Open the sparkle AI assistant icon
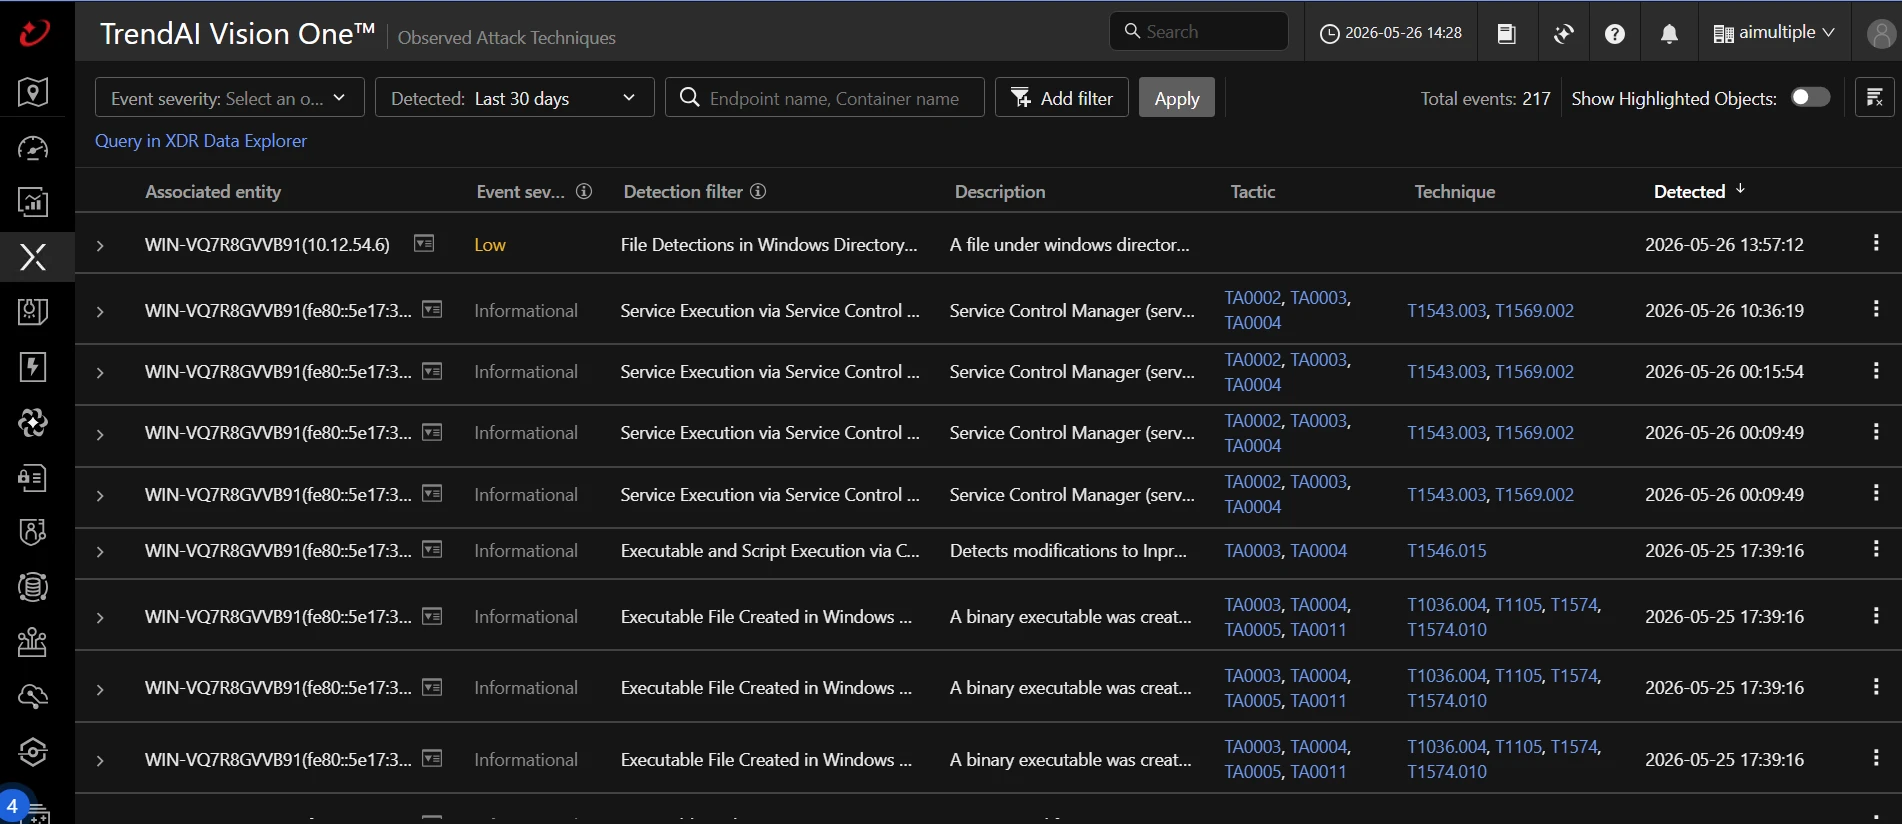The width and height of the screenshot is (1902, 824). coord(1564,34)
